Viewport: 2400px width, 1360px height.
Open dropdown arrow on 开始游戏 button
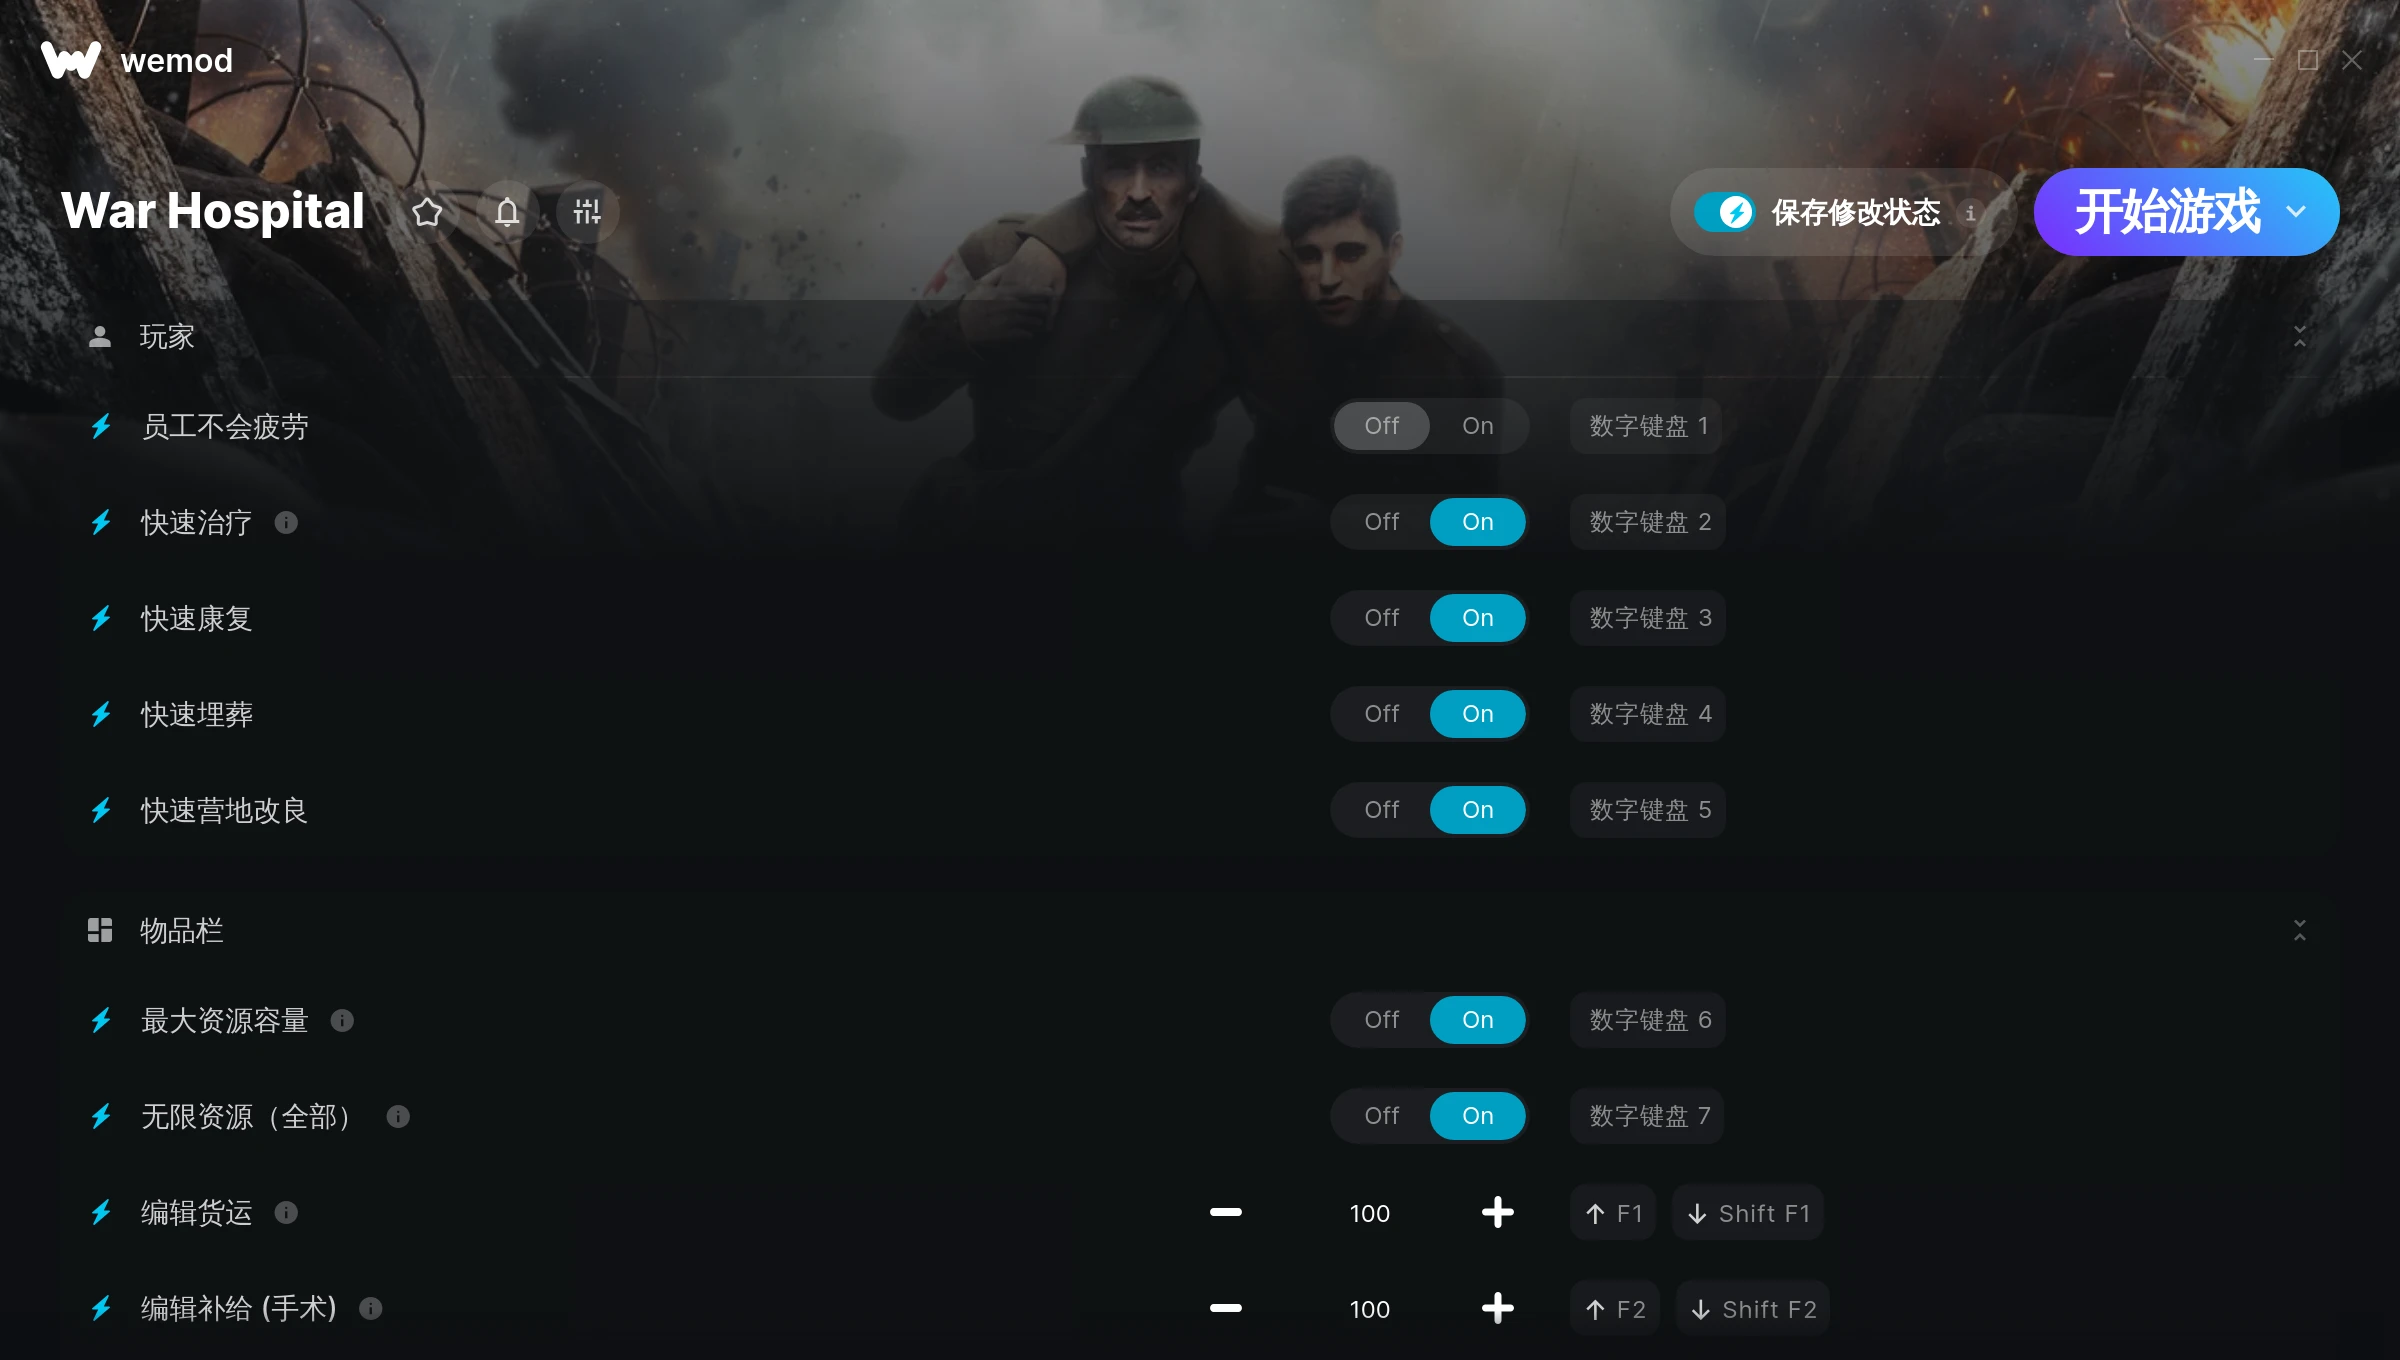[x=2296, y=212]
